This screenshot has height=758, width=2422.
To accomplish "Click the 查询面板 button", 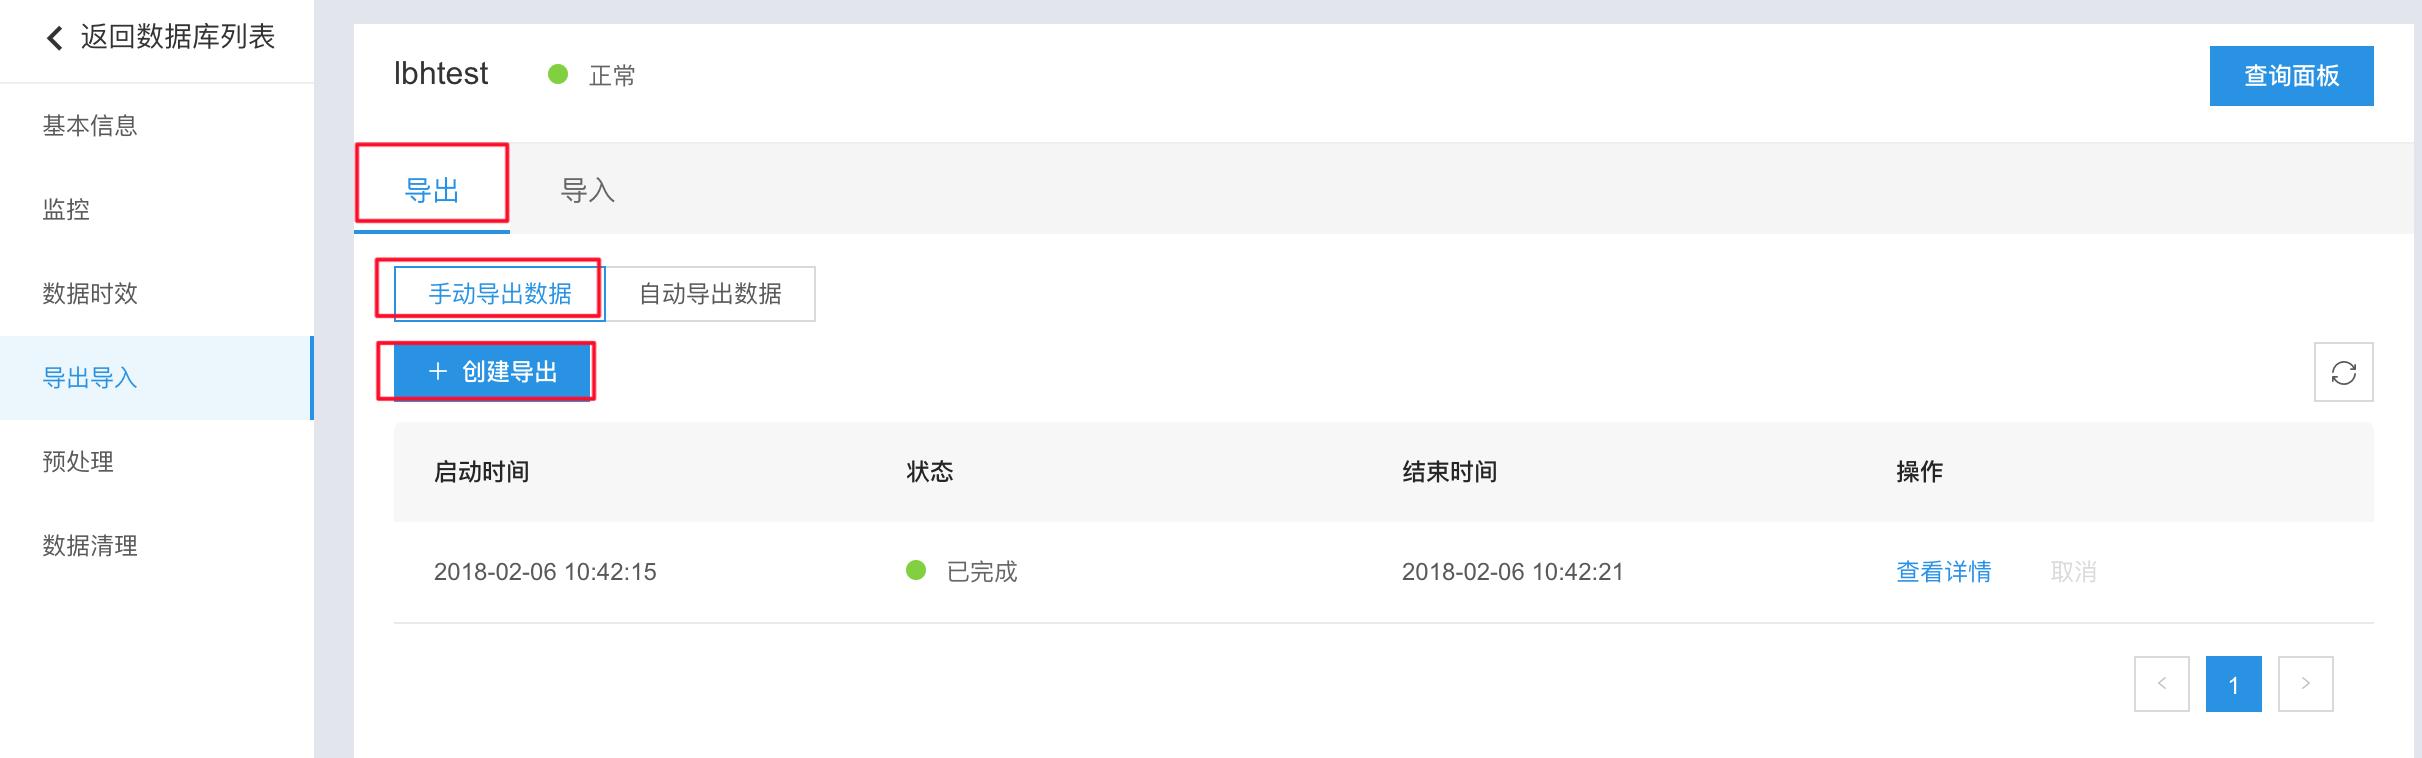I will (x=2291, y=76).
